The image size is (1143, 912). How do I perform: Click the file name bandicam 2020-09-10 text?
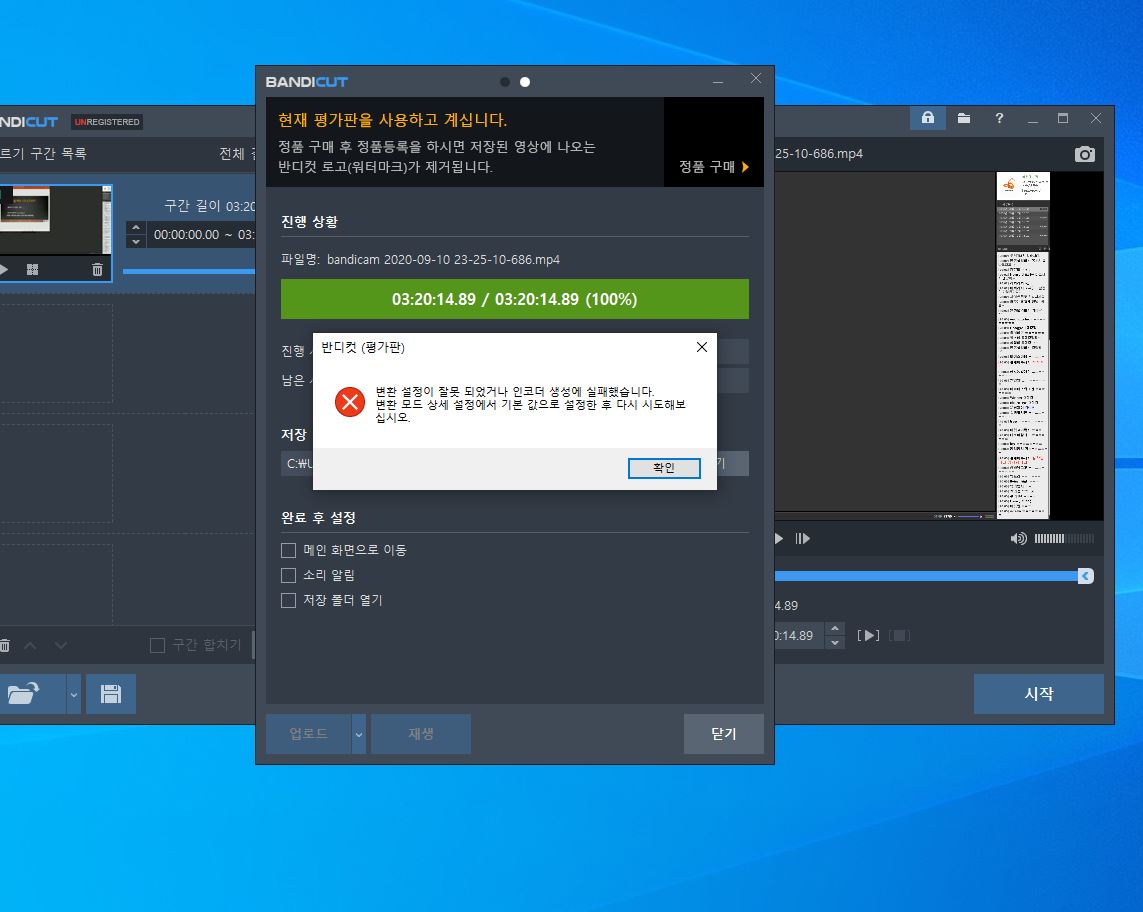coord(443,260)
